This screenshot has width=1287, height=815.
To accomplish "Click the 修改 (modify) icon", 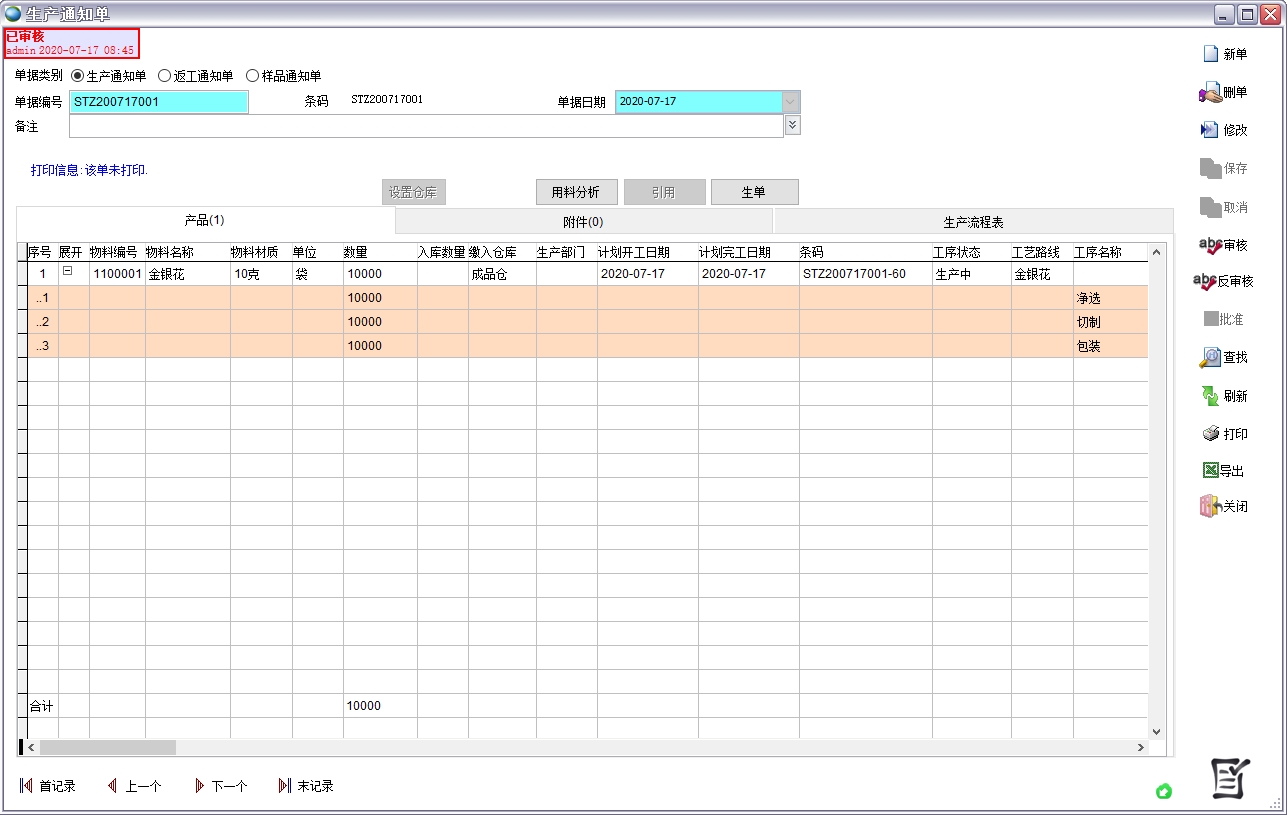I will (x=1210, y=130).
